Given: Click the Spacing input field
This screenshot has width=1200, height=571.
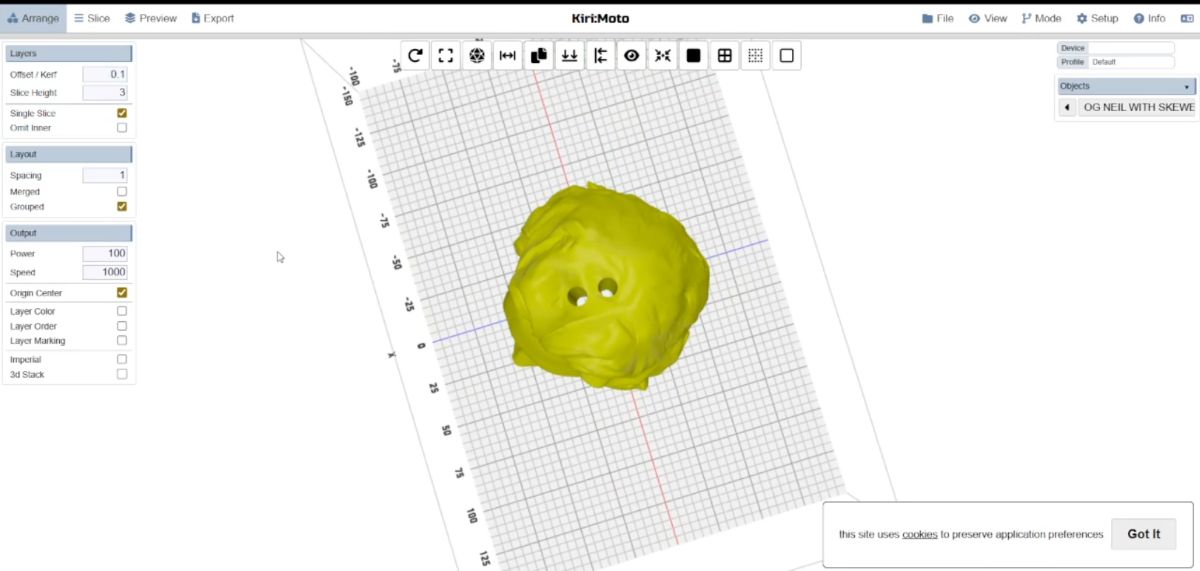Looking at the screenshot, I should click(105, 175).
